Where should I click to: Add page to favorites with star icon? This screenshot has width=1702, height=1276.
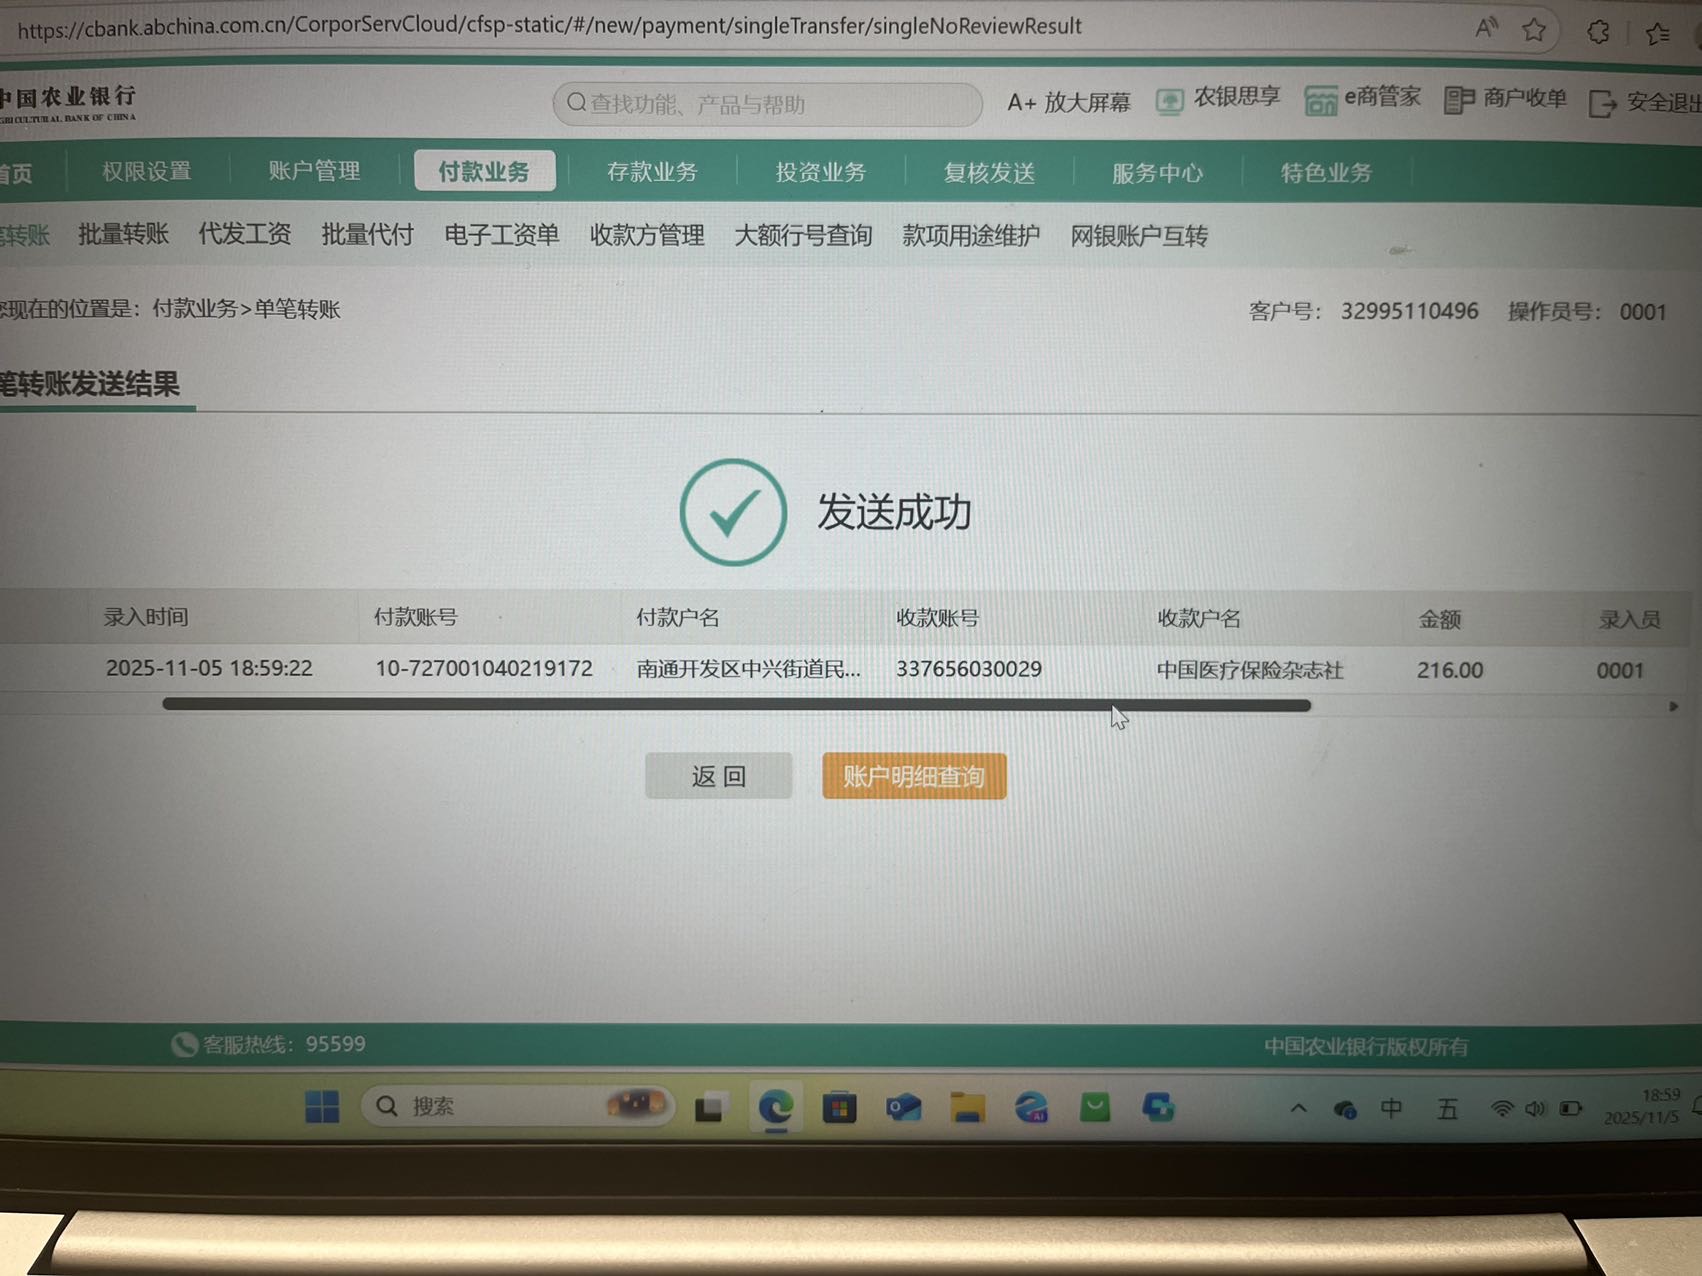[1534, 30]
